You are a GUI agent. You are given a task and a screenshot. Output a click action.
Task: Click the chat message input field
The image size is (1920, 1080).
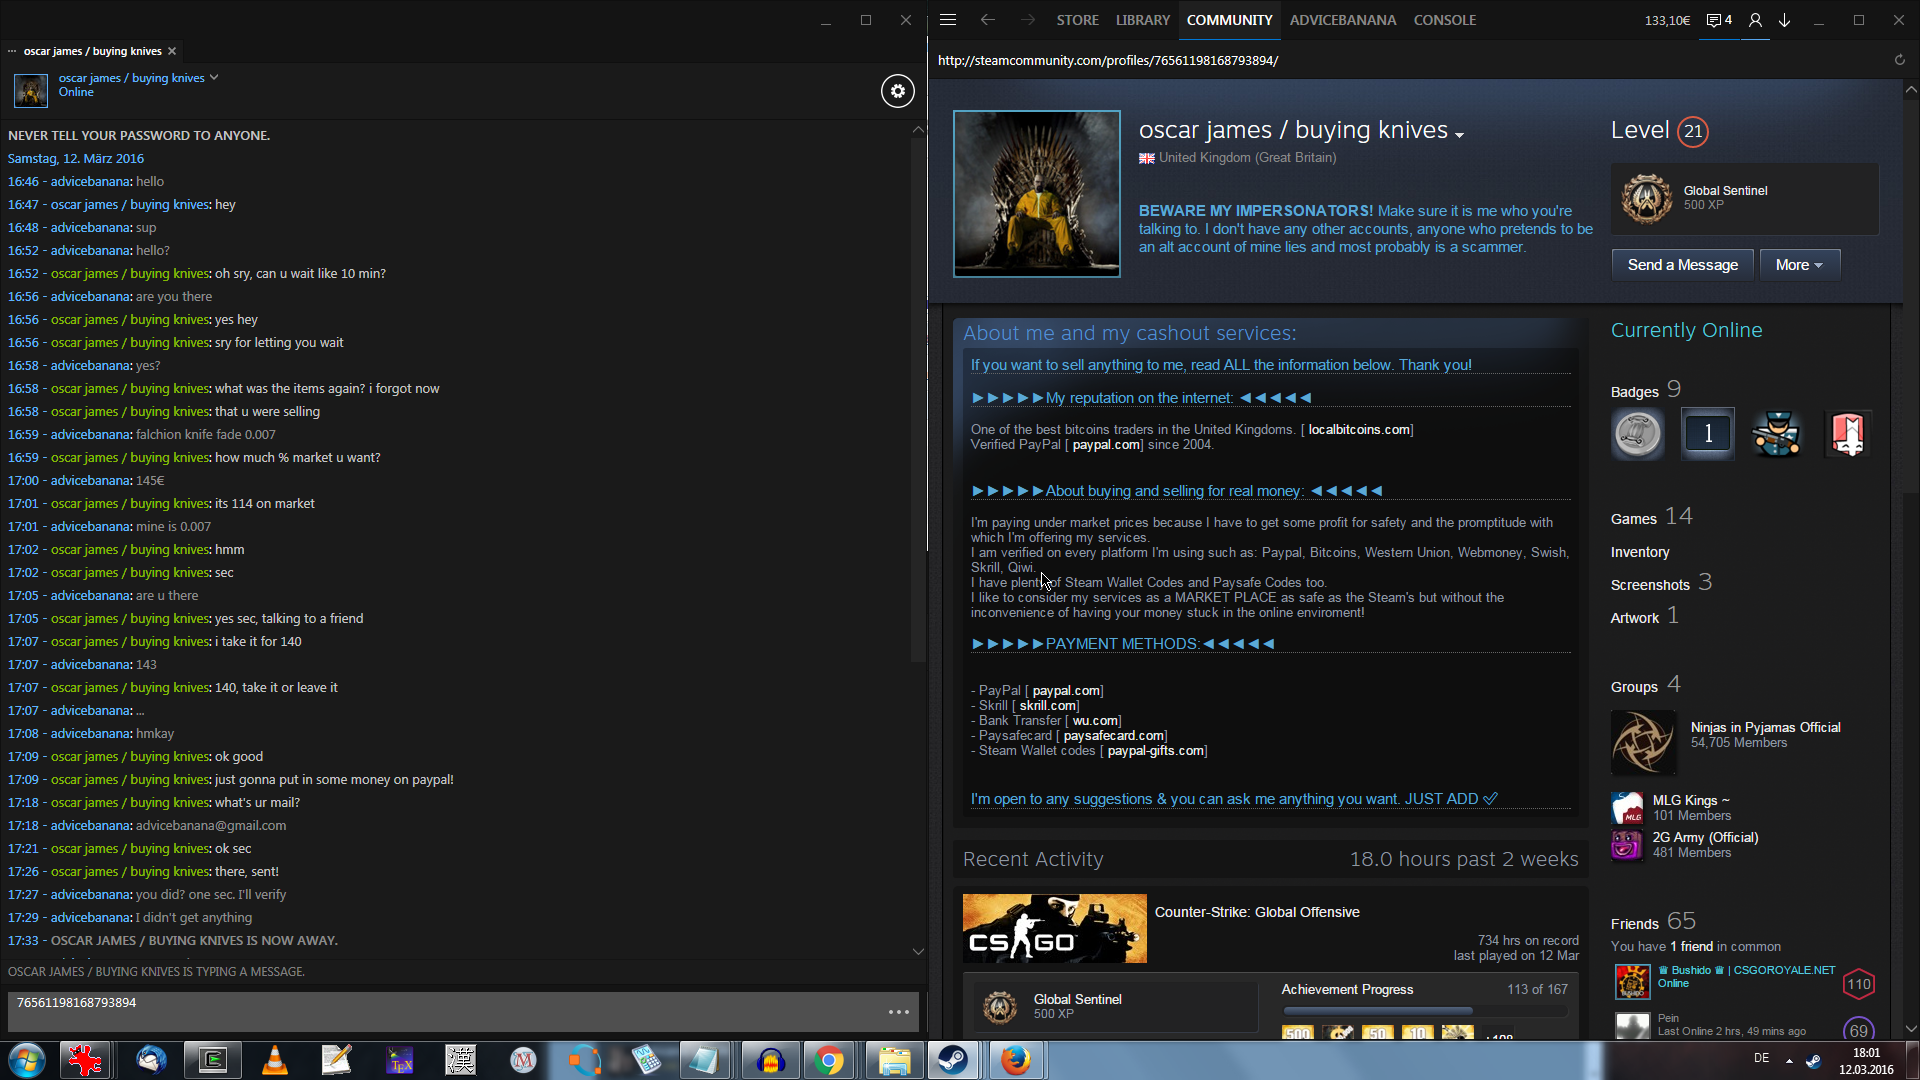pyautogui.click(x=440, y=1011)
